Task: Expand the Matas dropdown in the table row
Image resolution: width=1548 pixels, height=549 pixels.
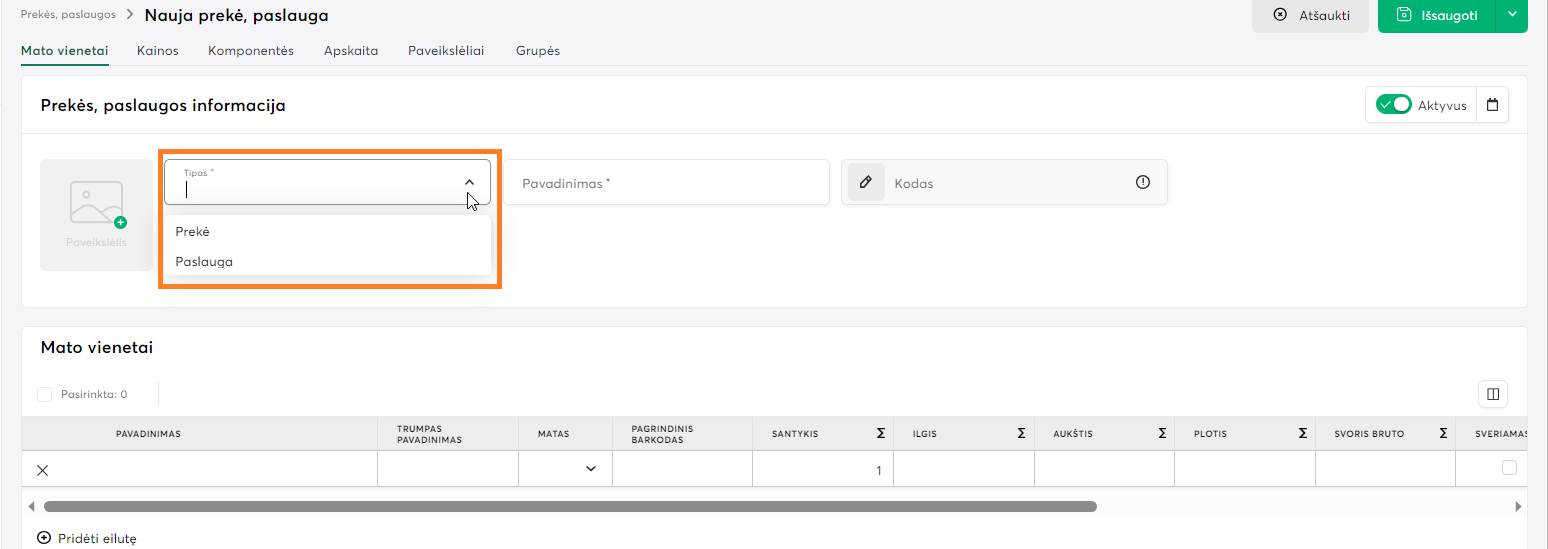Action: pyautogui.click(x=590, y=468)
